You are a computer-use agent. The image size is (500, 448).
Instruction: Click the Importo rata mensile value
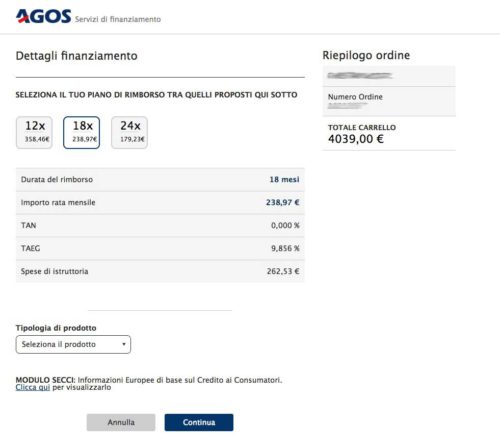pos(283,202)
